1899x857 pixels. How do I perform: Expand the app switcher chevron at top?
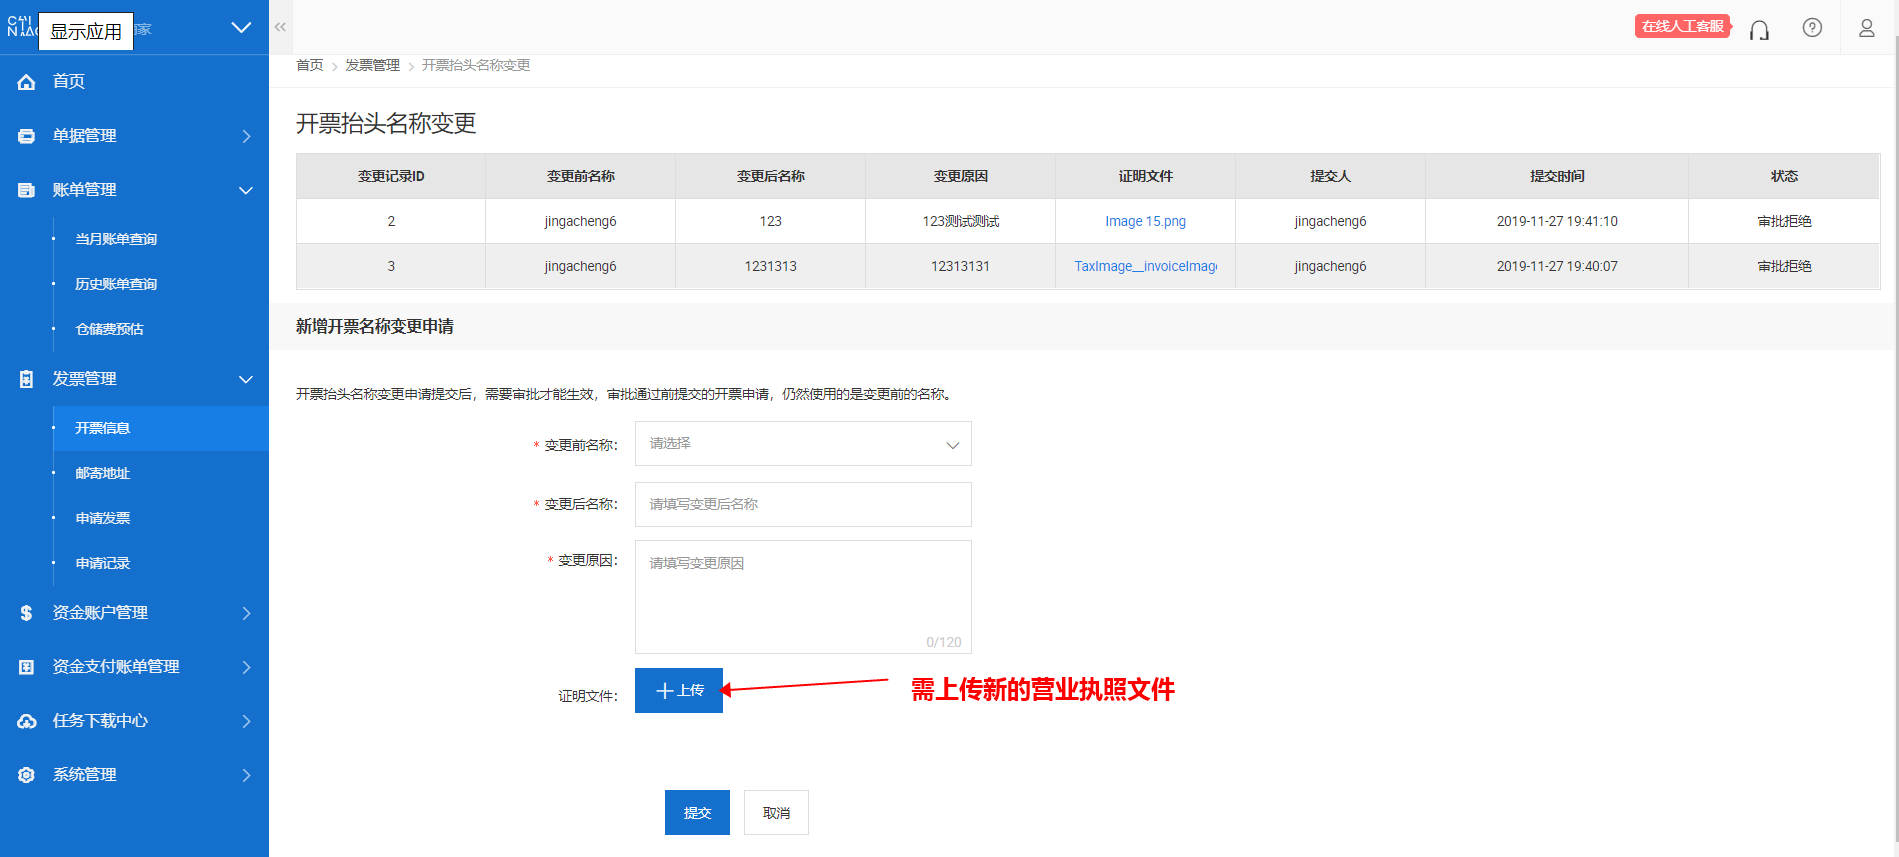point(241,27)
